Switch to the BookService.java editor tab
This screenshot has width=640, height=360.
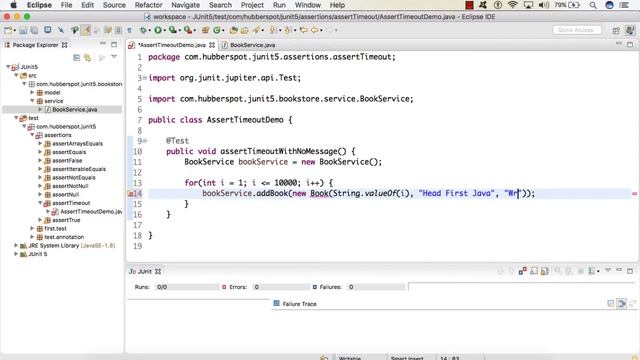pyautogui.click(x=248, y=45)
